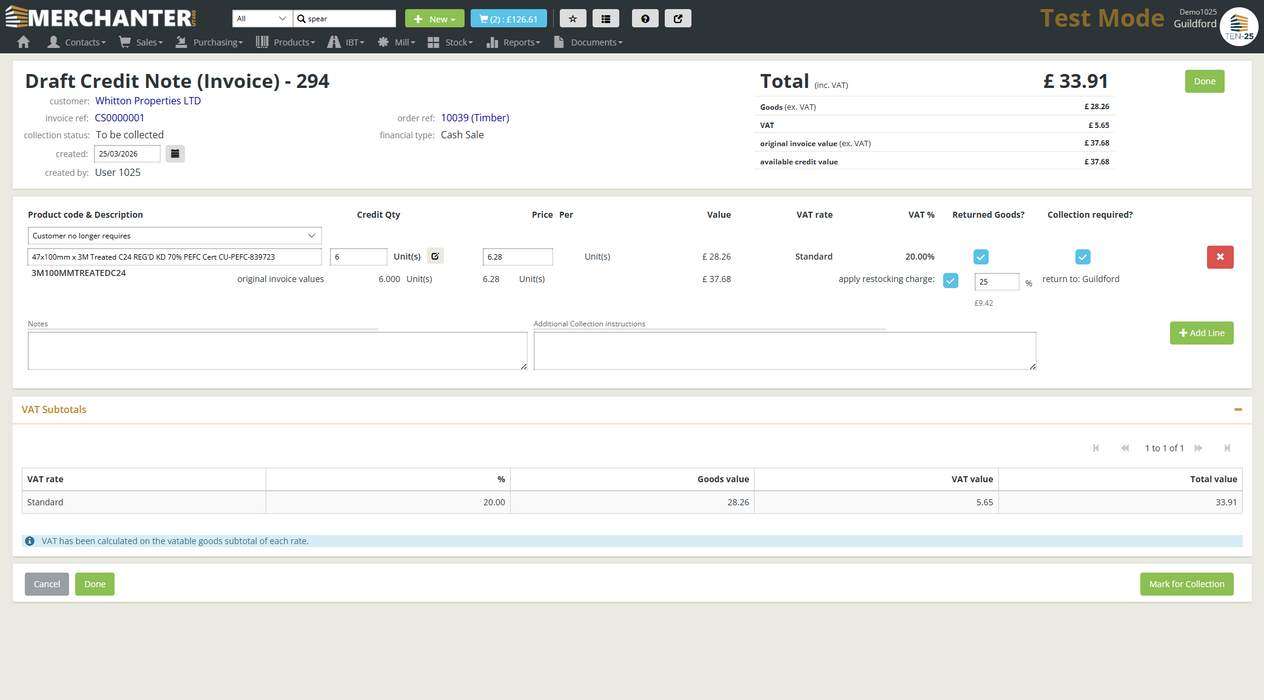Screen dimensions: 1264x700
Task: Click the bottom Done button beside Cancel
Action: tap(95, 584)
